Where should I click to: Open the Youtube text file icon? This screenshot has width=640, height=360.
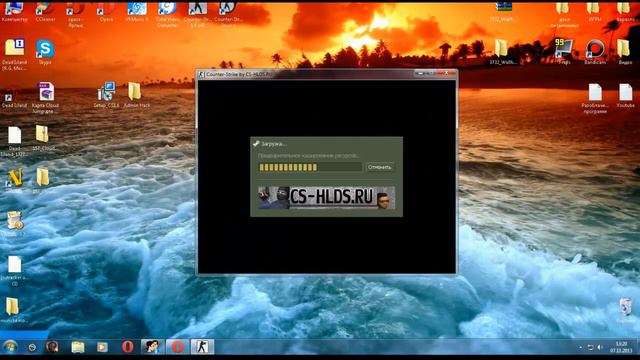click(x=625, y=95)
